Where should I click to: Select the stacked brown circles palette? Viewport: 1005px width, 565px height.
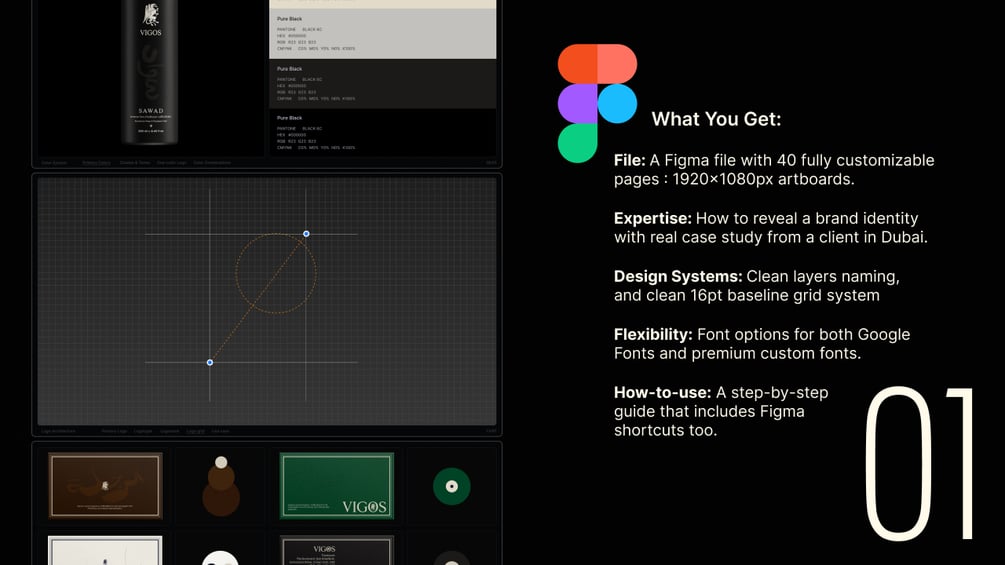pyautogui.click(x=221, y=486)
